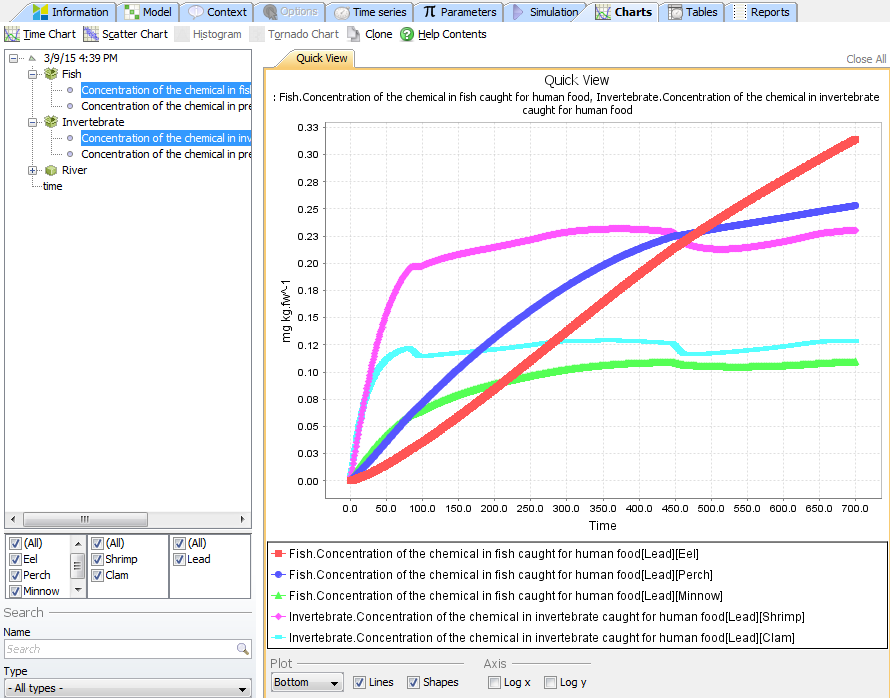Expand the River tree node
Screen dimensions: 890x698
33,170
